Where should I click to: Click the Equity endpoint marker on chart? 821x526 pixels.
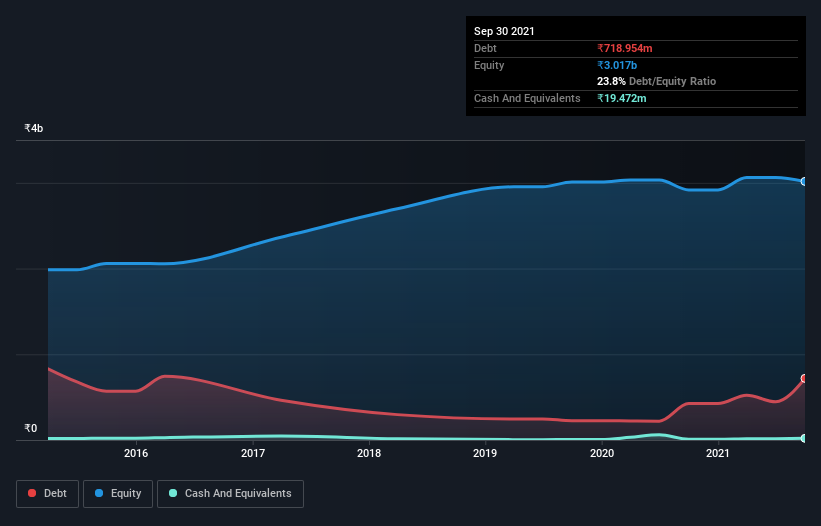point(804,182)
